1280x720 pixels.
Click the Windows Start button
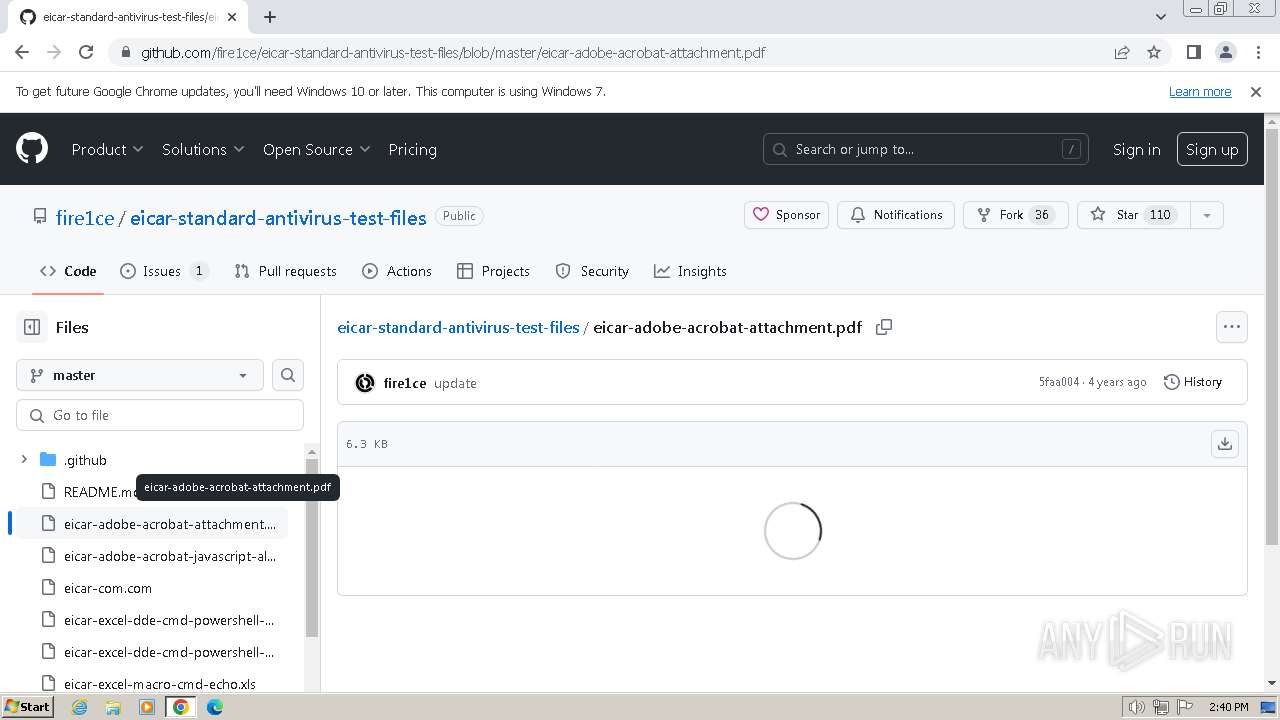point(28,707)
